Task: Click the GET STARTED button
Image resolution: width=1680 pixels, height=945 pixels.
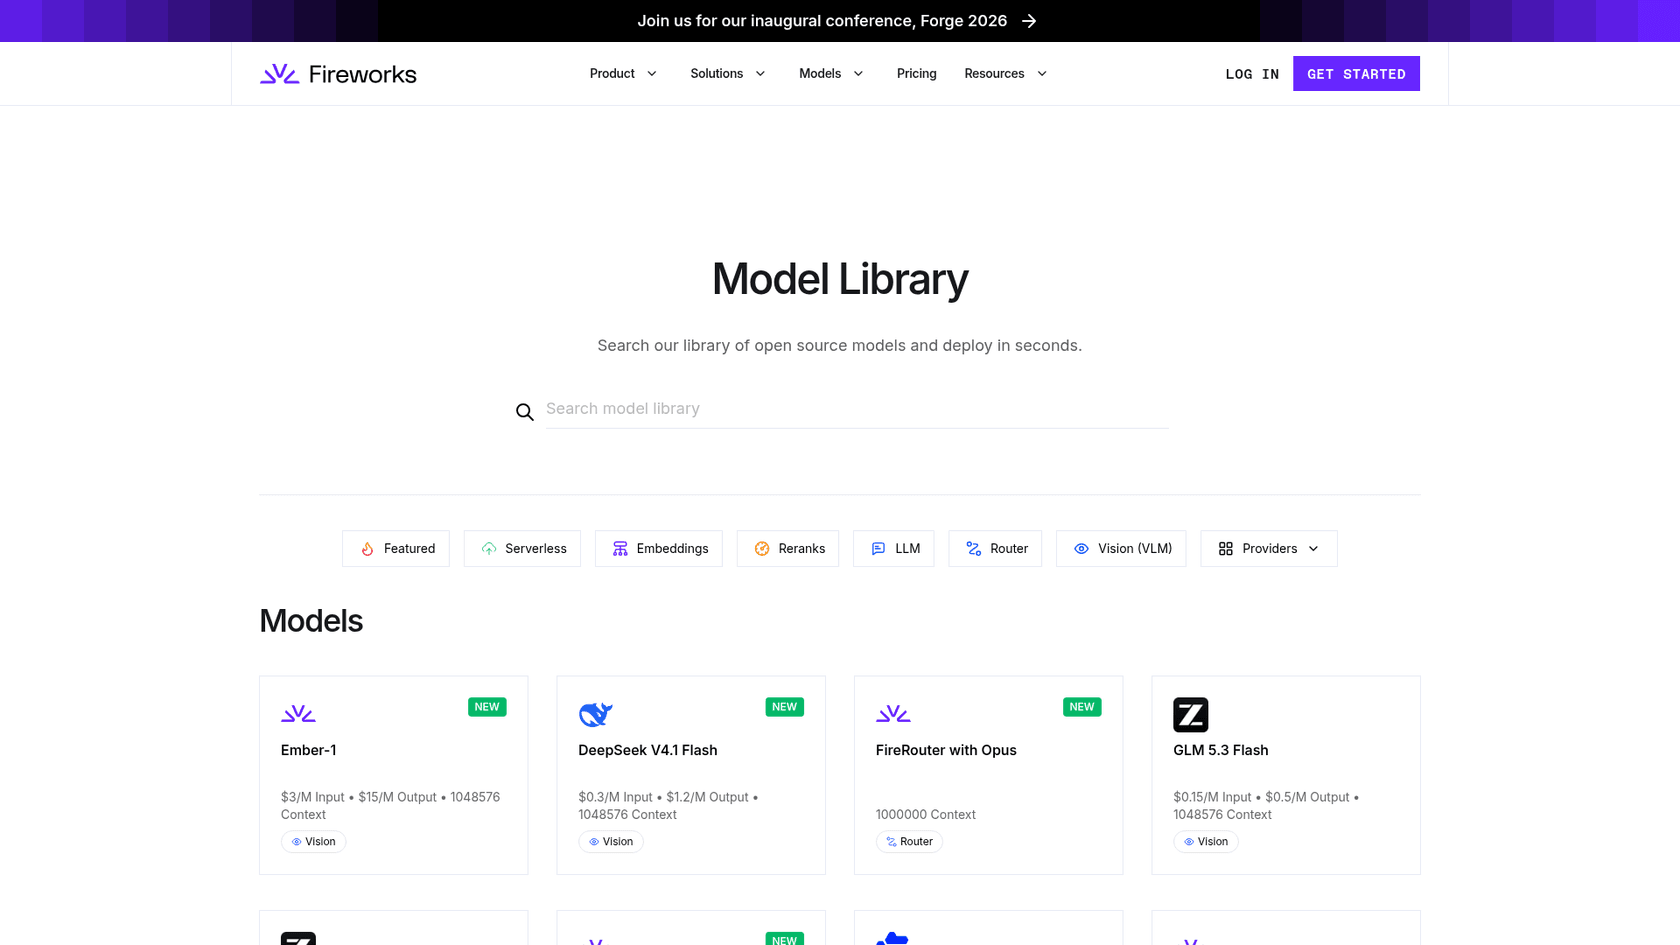Action: (x=1356, y=74)
